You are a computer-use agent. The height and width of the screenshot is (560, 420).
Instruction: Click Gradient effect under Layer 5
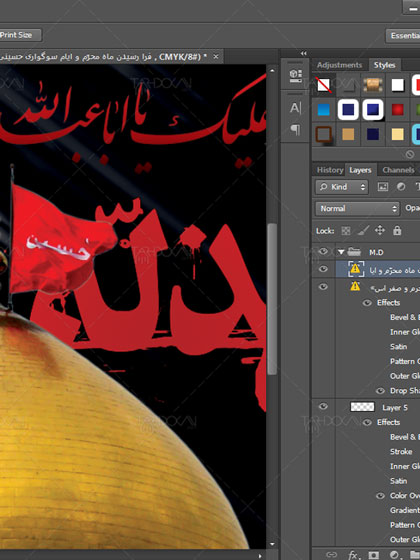pyautogui.click(x=405, y=510)
